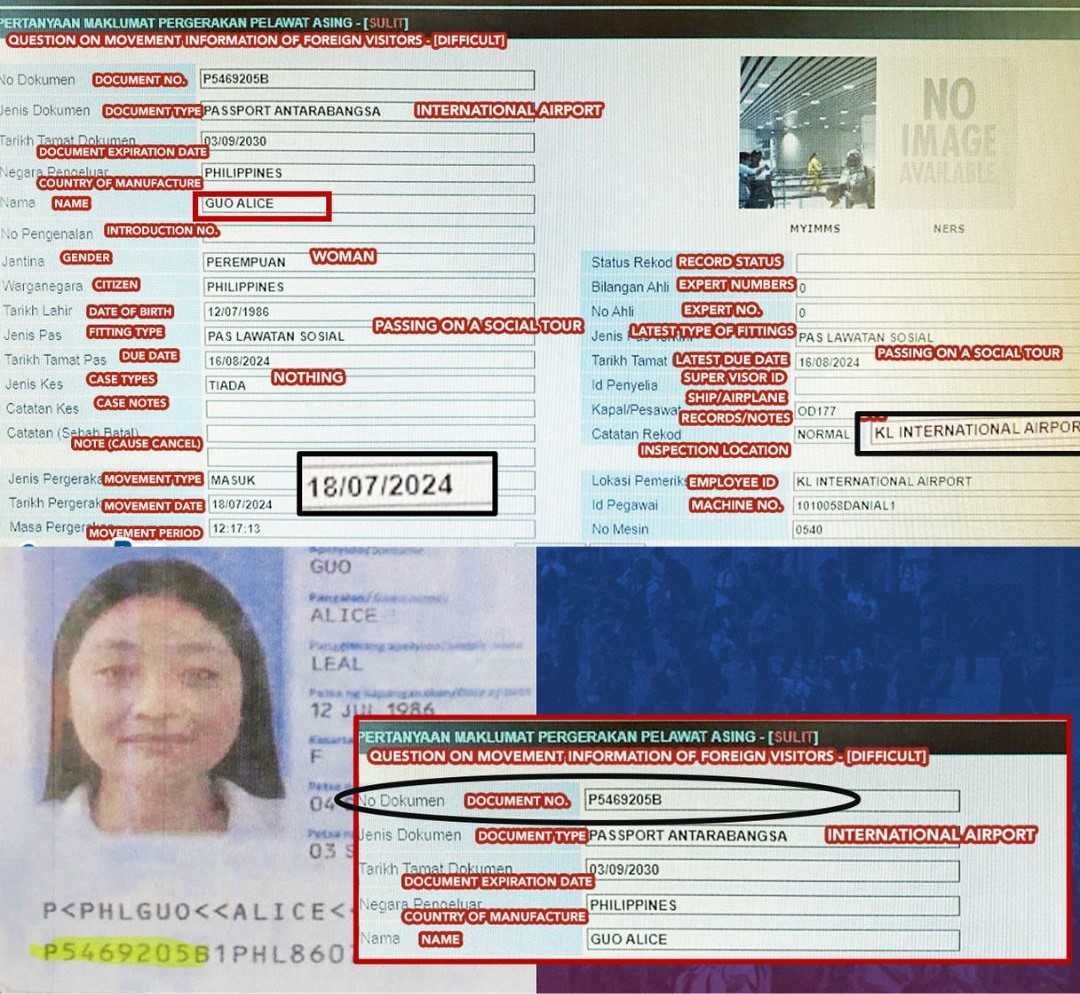Screen dimensions: 1080x994
Task: Click the empty Catatan Kes notes field
Action: (368, 409)
